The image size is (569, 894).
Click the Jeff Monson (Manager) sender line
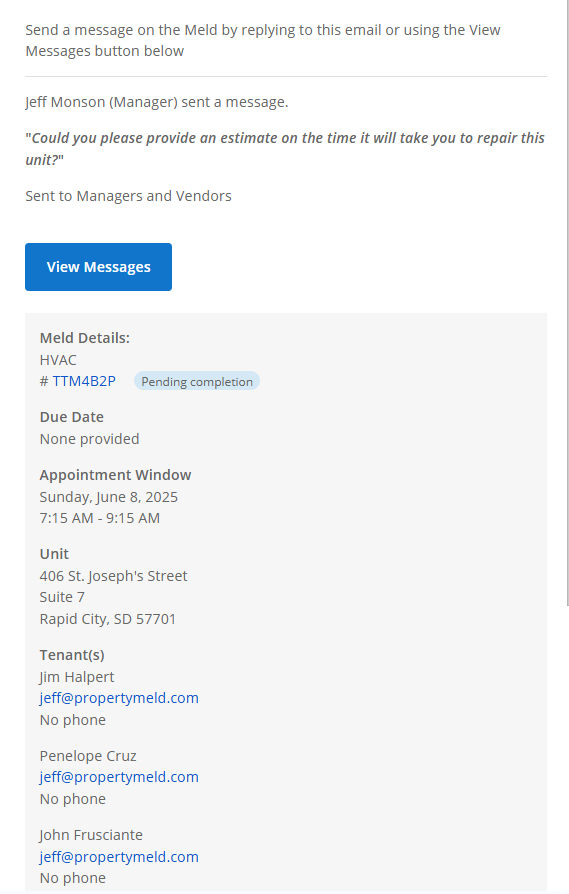[157, 101]
